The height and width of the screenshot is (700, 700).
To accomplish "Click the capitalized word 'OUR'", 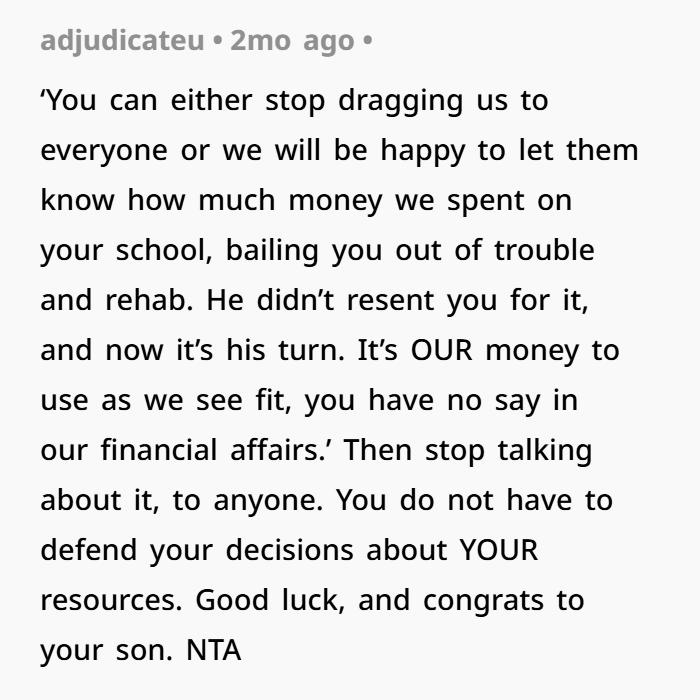I will 442,350.
